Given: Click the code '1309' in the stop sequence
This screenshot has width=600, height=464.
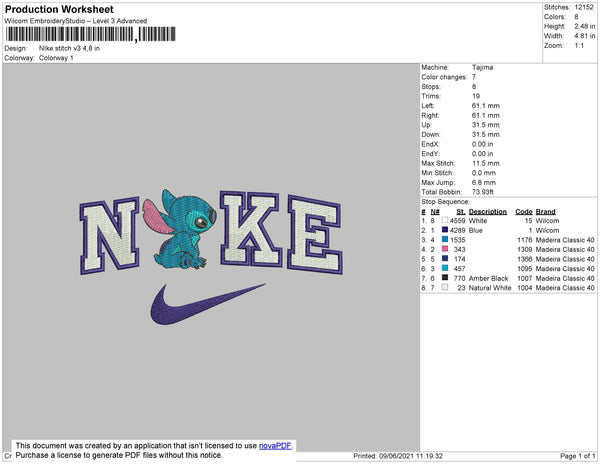Looking at the screenshot, I should [524, 249].
